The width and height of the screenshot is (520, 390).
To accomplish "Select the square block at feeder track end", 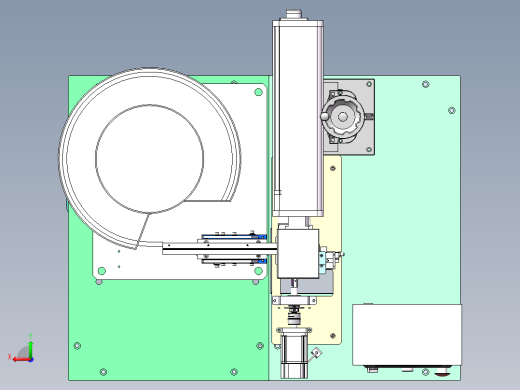I will (298, 253).
